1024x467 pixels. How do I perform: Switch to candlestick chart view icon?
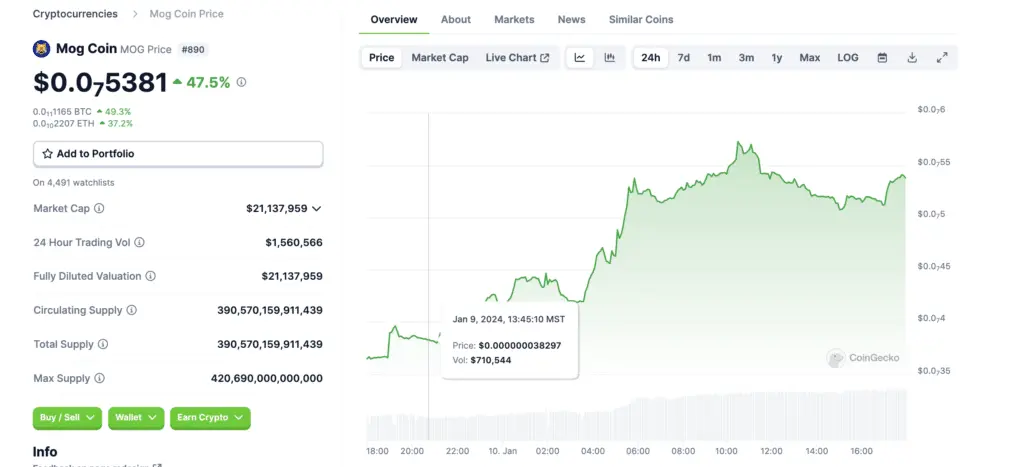[610, 57]
